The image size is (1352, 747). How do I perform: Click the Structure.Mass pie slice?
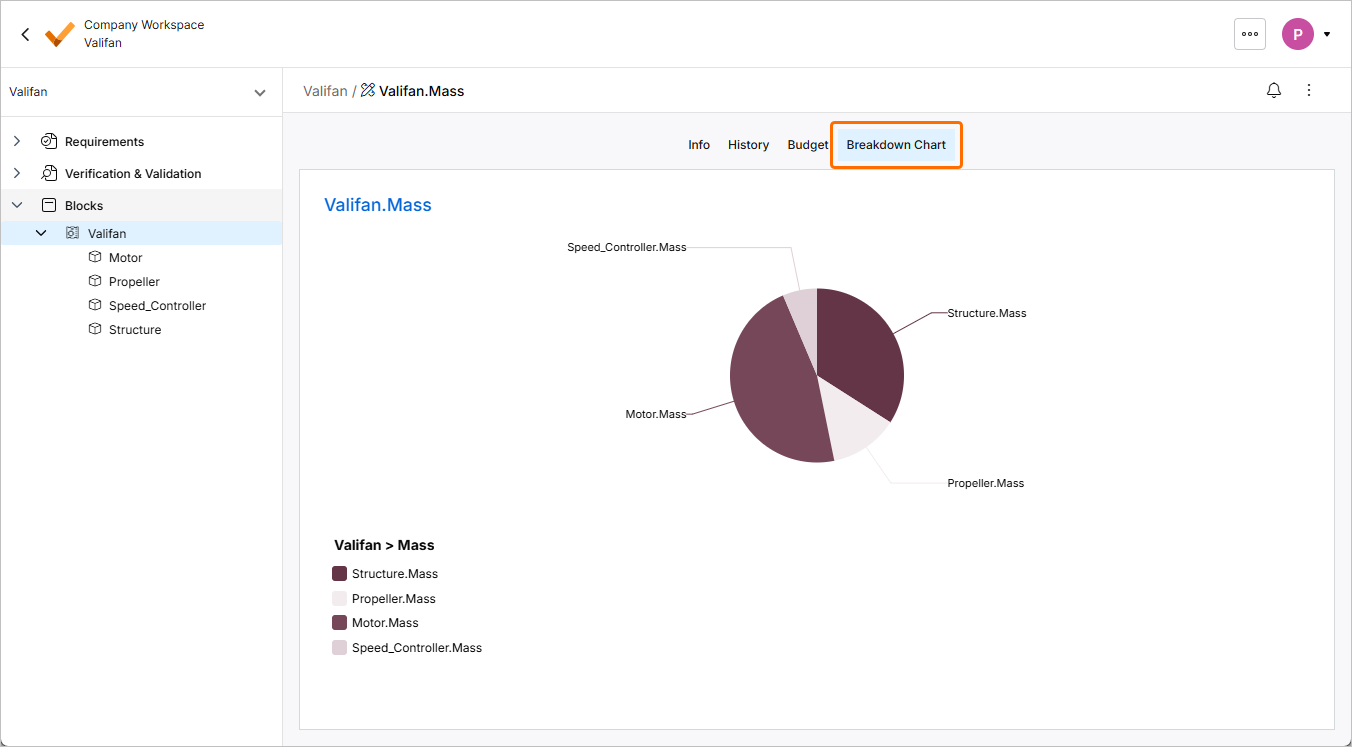[862, 350]
